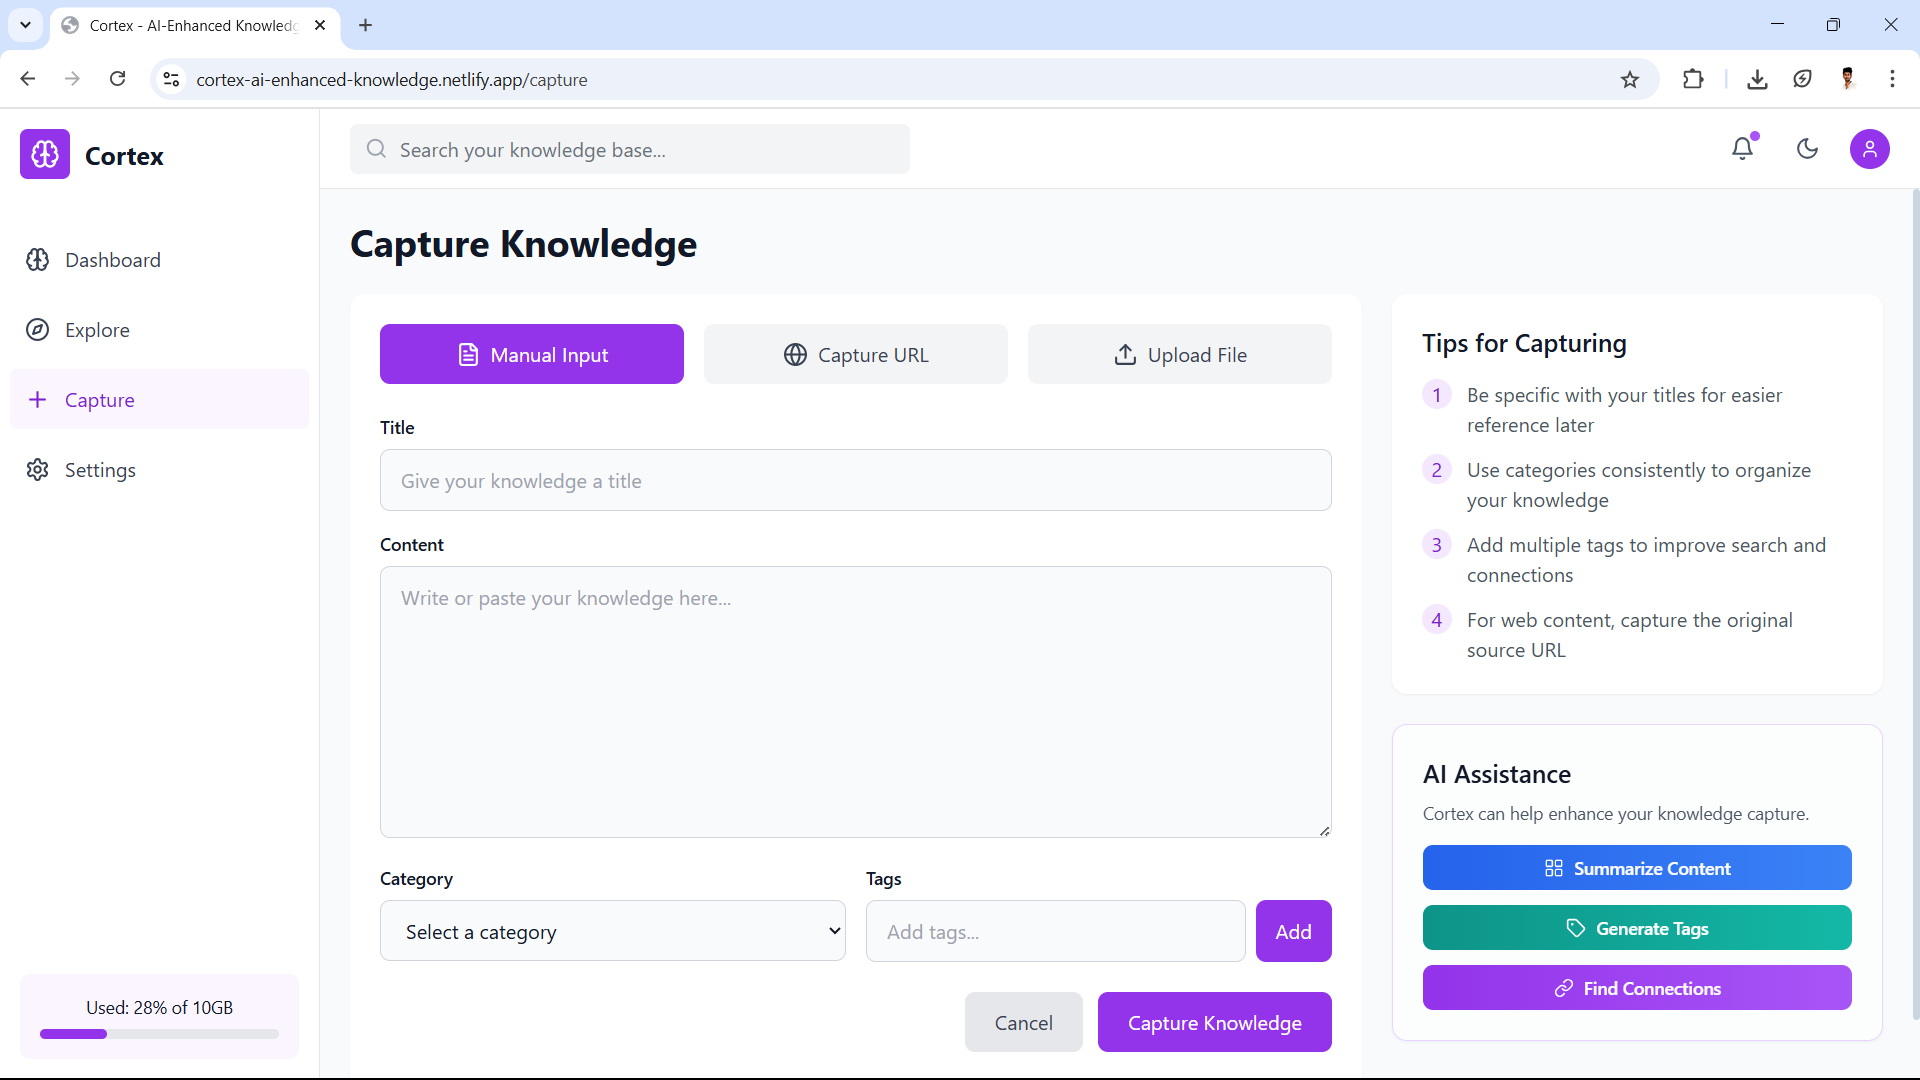Click the storage usage progress bar
The image size is (1920, 1080).
tap(159, 1034)
